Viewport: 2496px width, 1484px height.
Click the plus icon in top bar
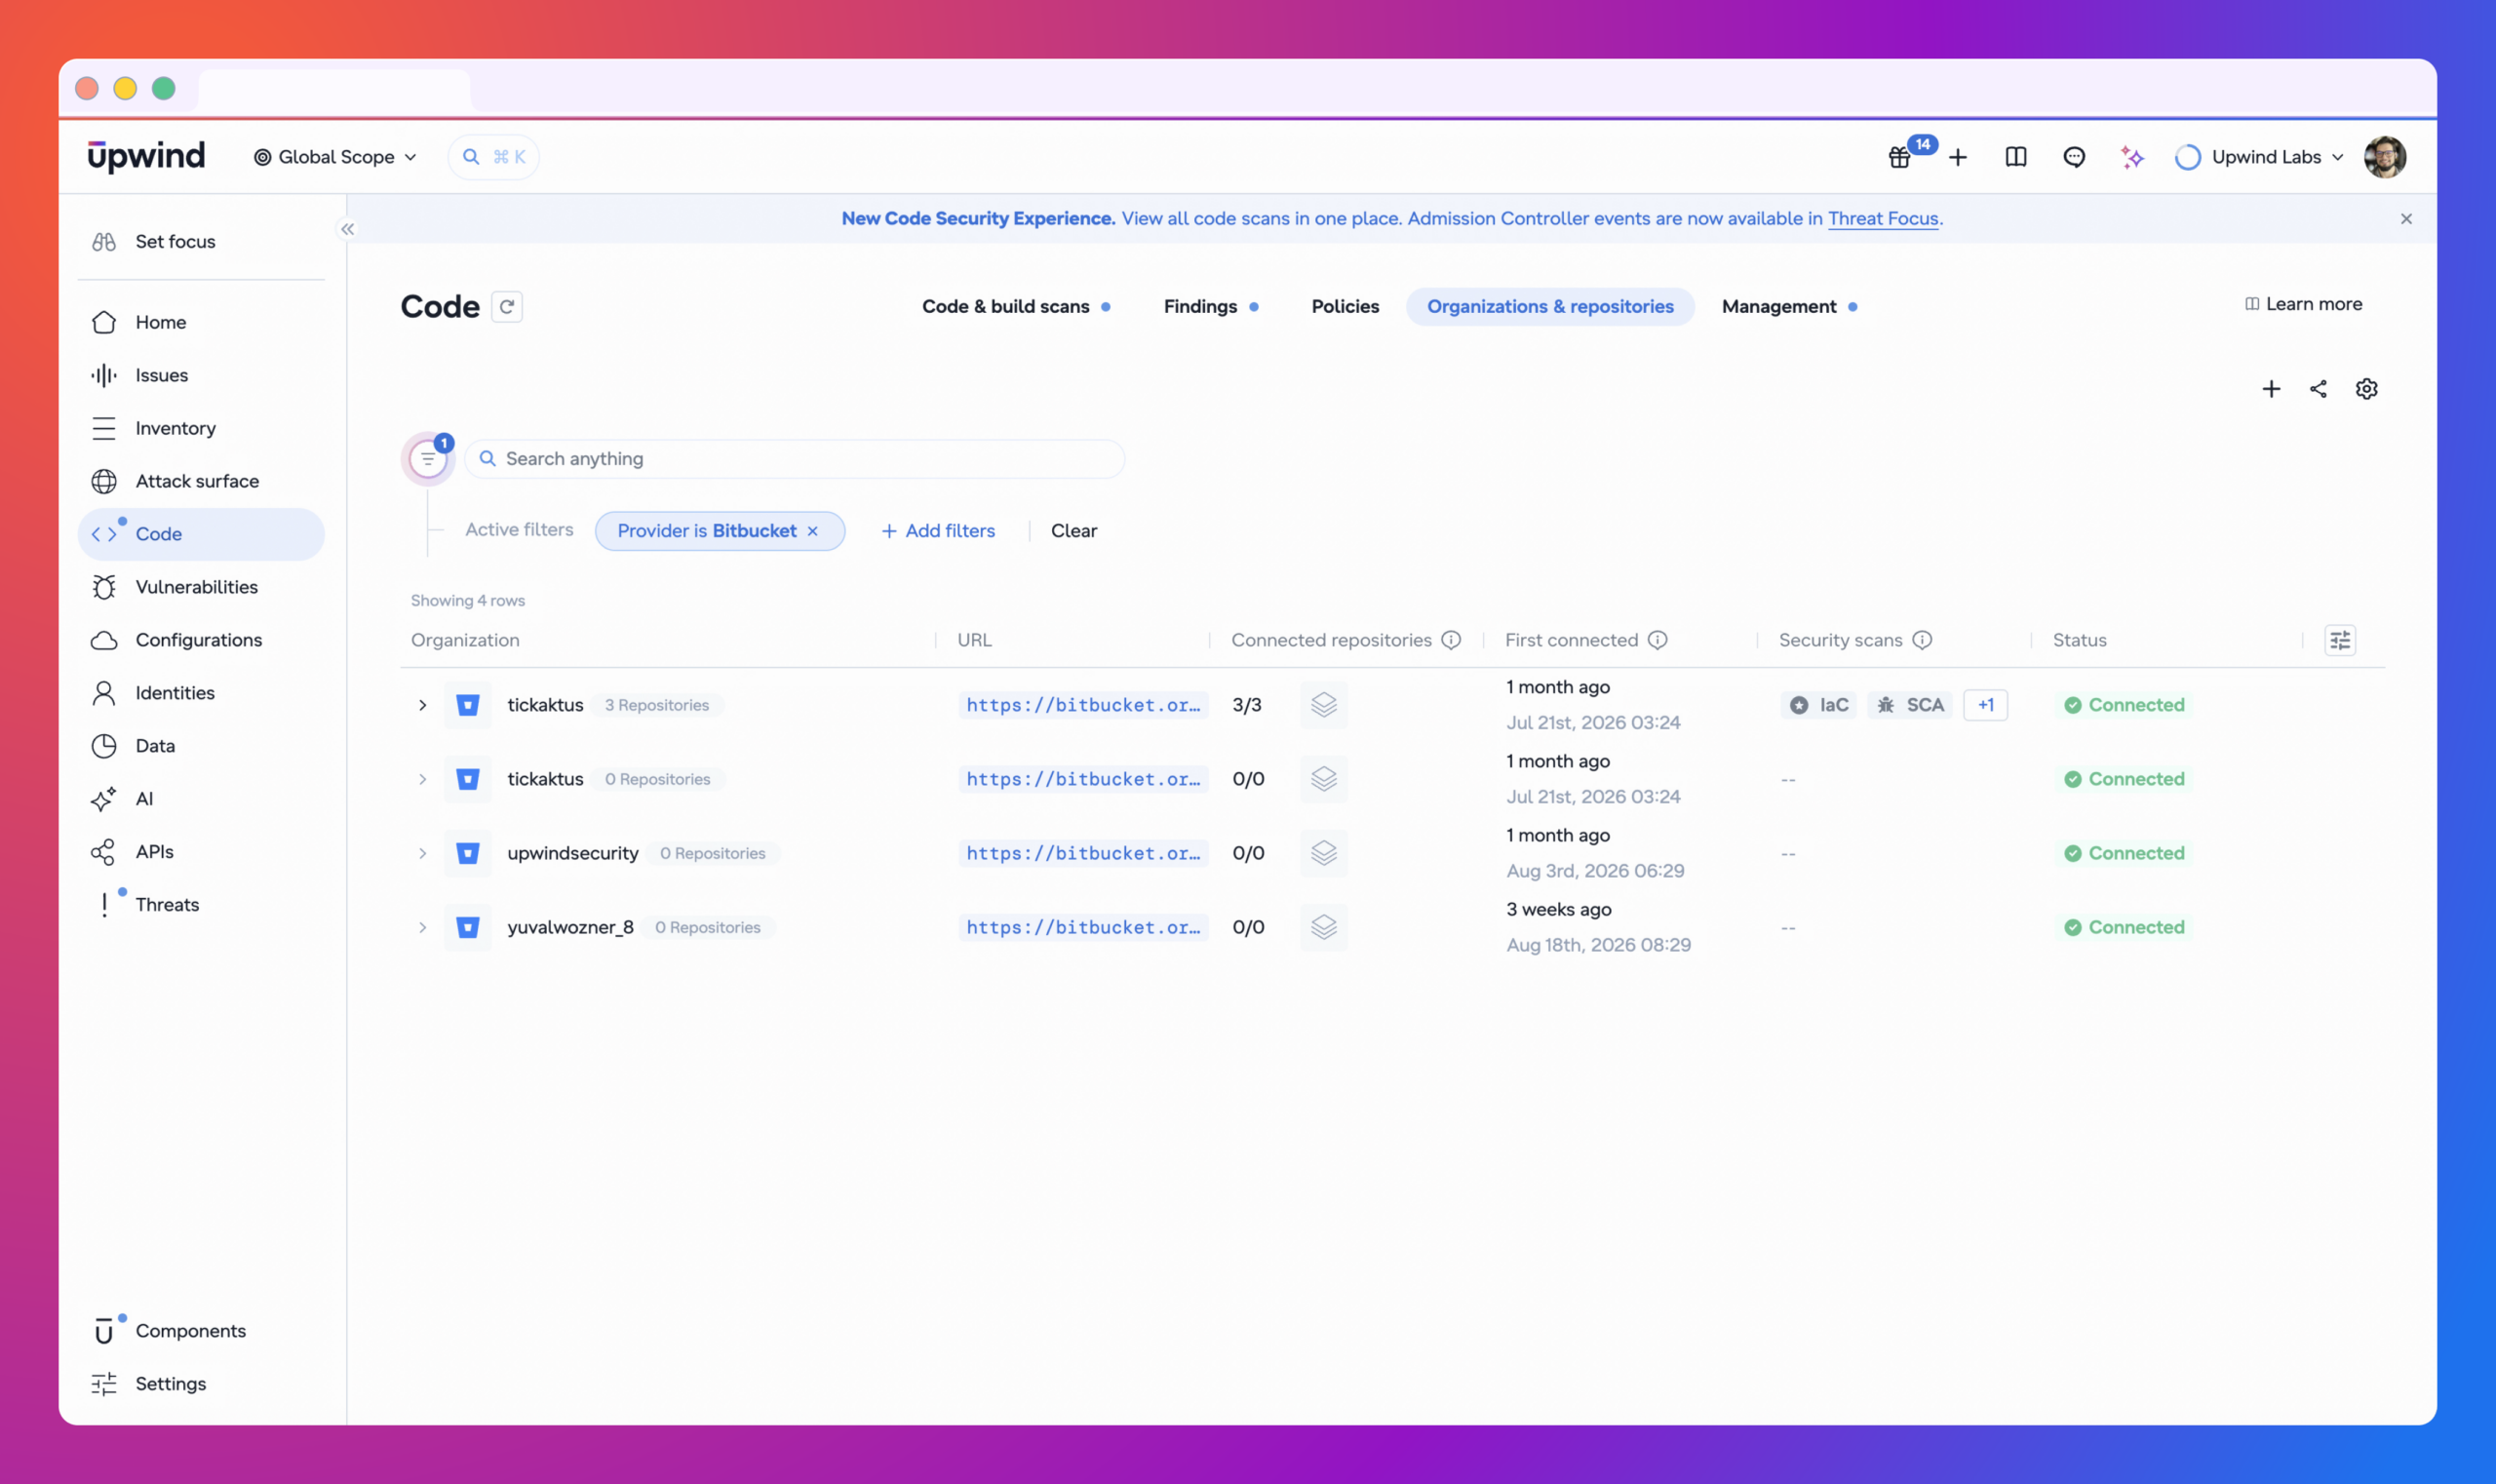coord(1958,157)
